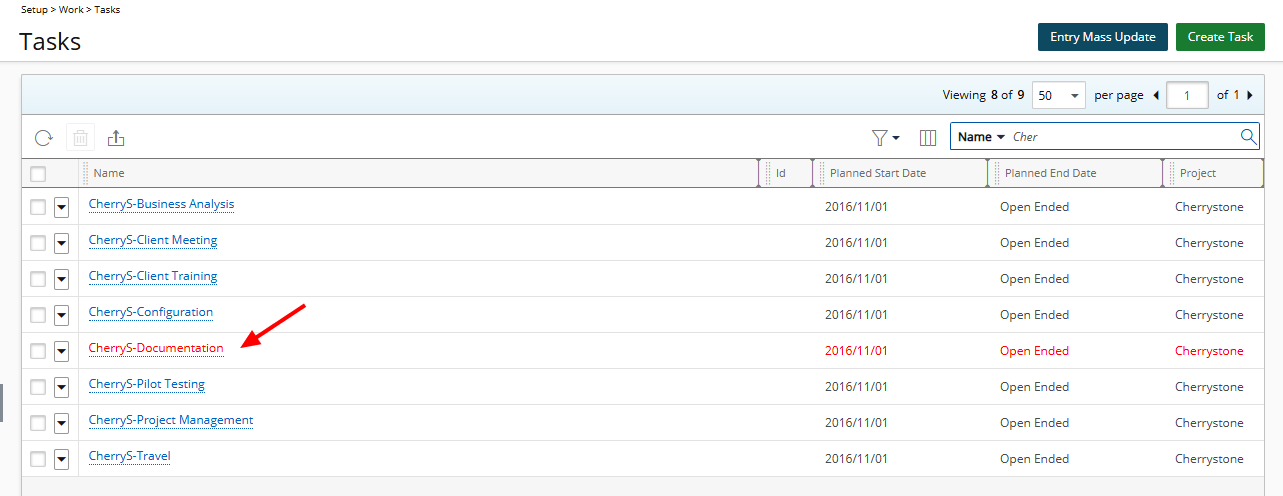Open CherryS-Client Meeting row action dropdown
The width and height of the screenshot is (1283, 496).
click(61, 243)
